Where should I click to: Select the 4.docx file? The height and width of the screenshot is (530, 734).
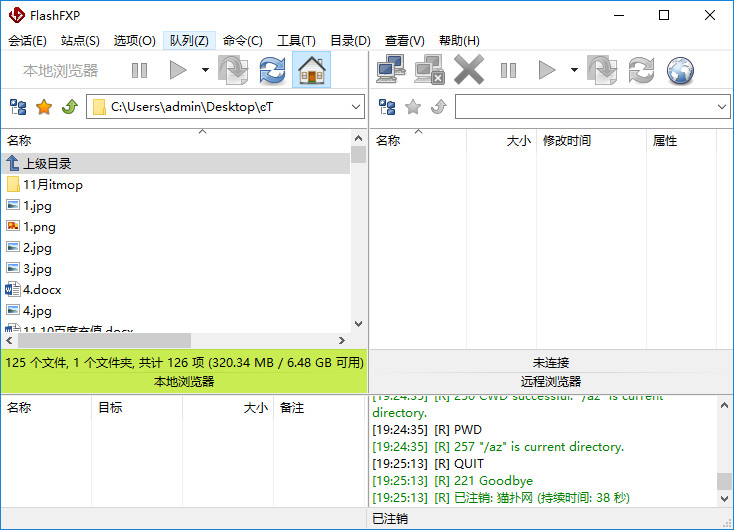(42, 289)
